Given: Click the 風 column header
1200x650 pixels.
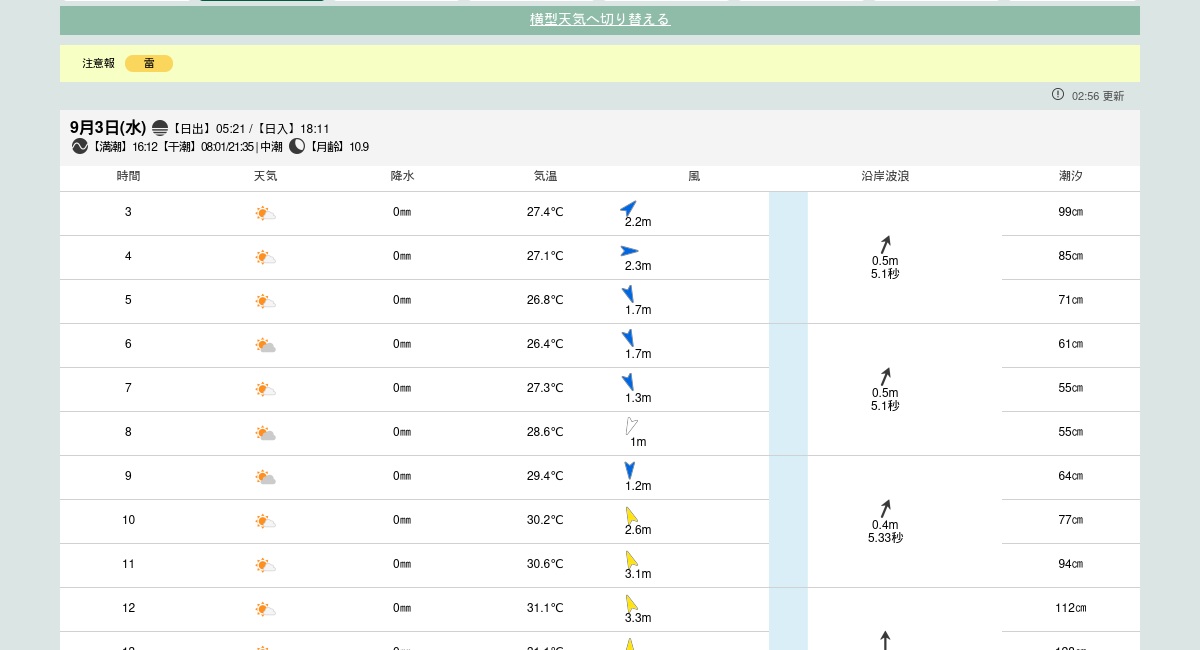Looking at the screenshot, I should (694, 176).
